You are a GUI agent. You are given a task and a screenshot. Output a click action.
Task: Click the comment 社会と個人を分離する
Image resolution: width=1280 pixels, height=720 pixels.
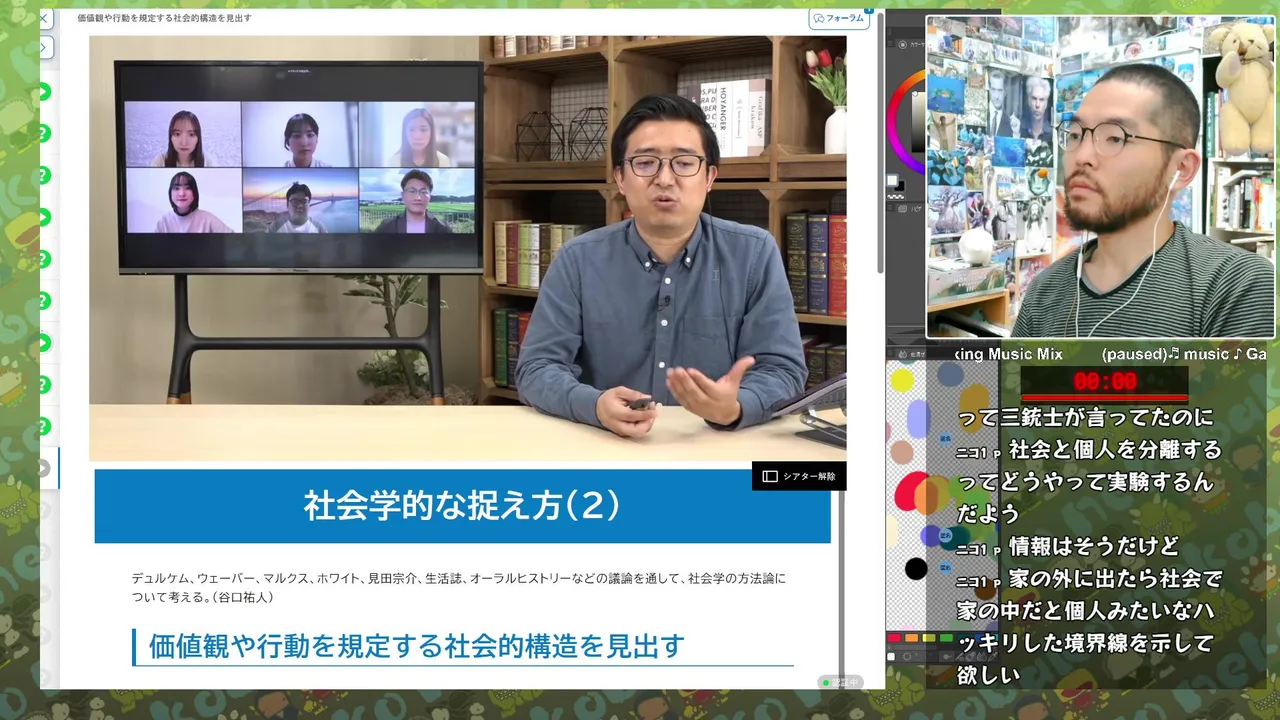click(x=1115, y=449)
